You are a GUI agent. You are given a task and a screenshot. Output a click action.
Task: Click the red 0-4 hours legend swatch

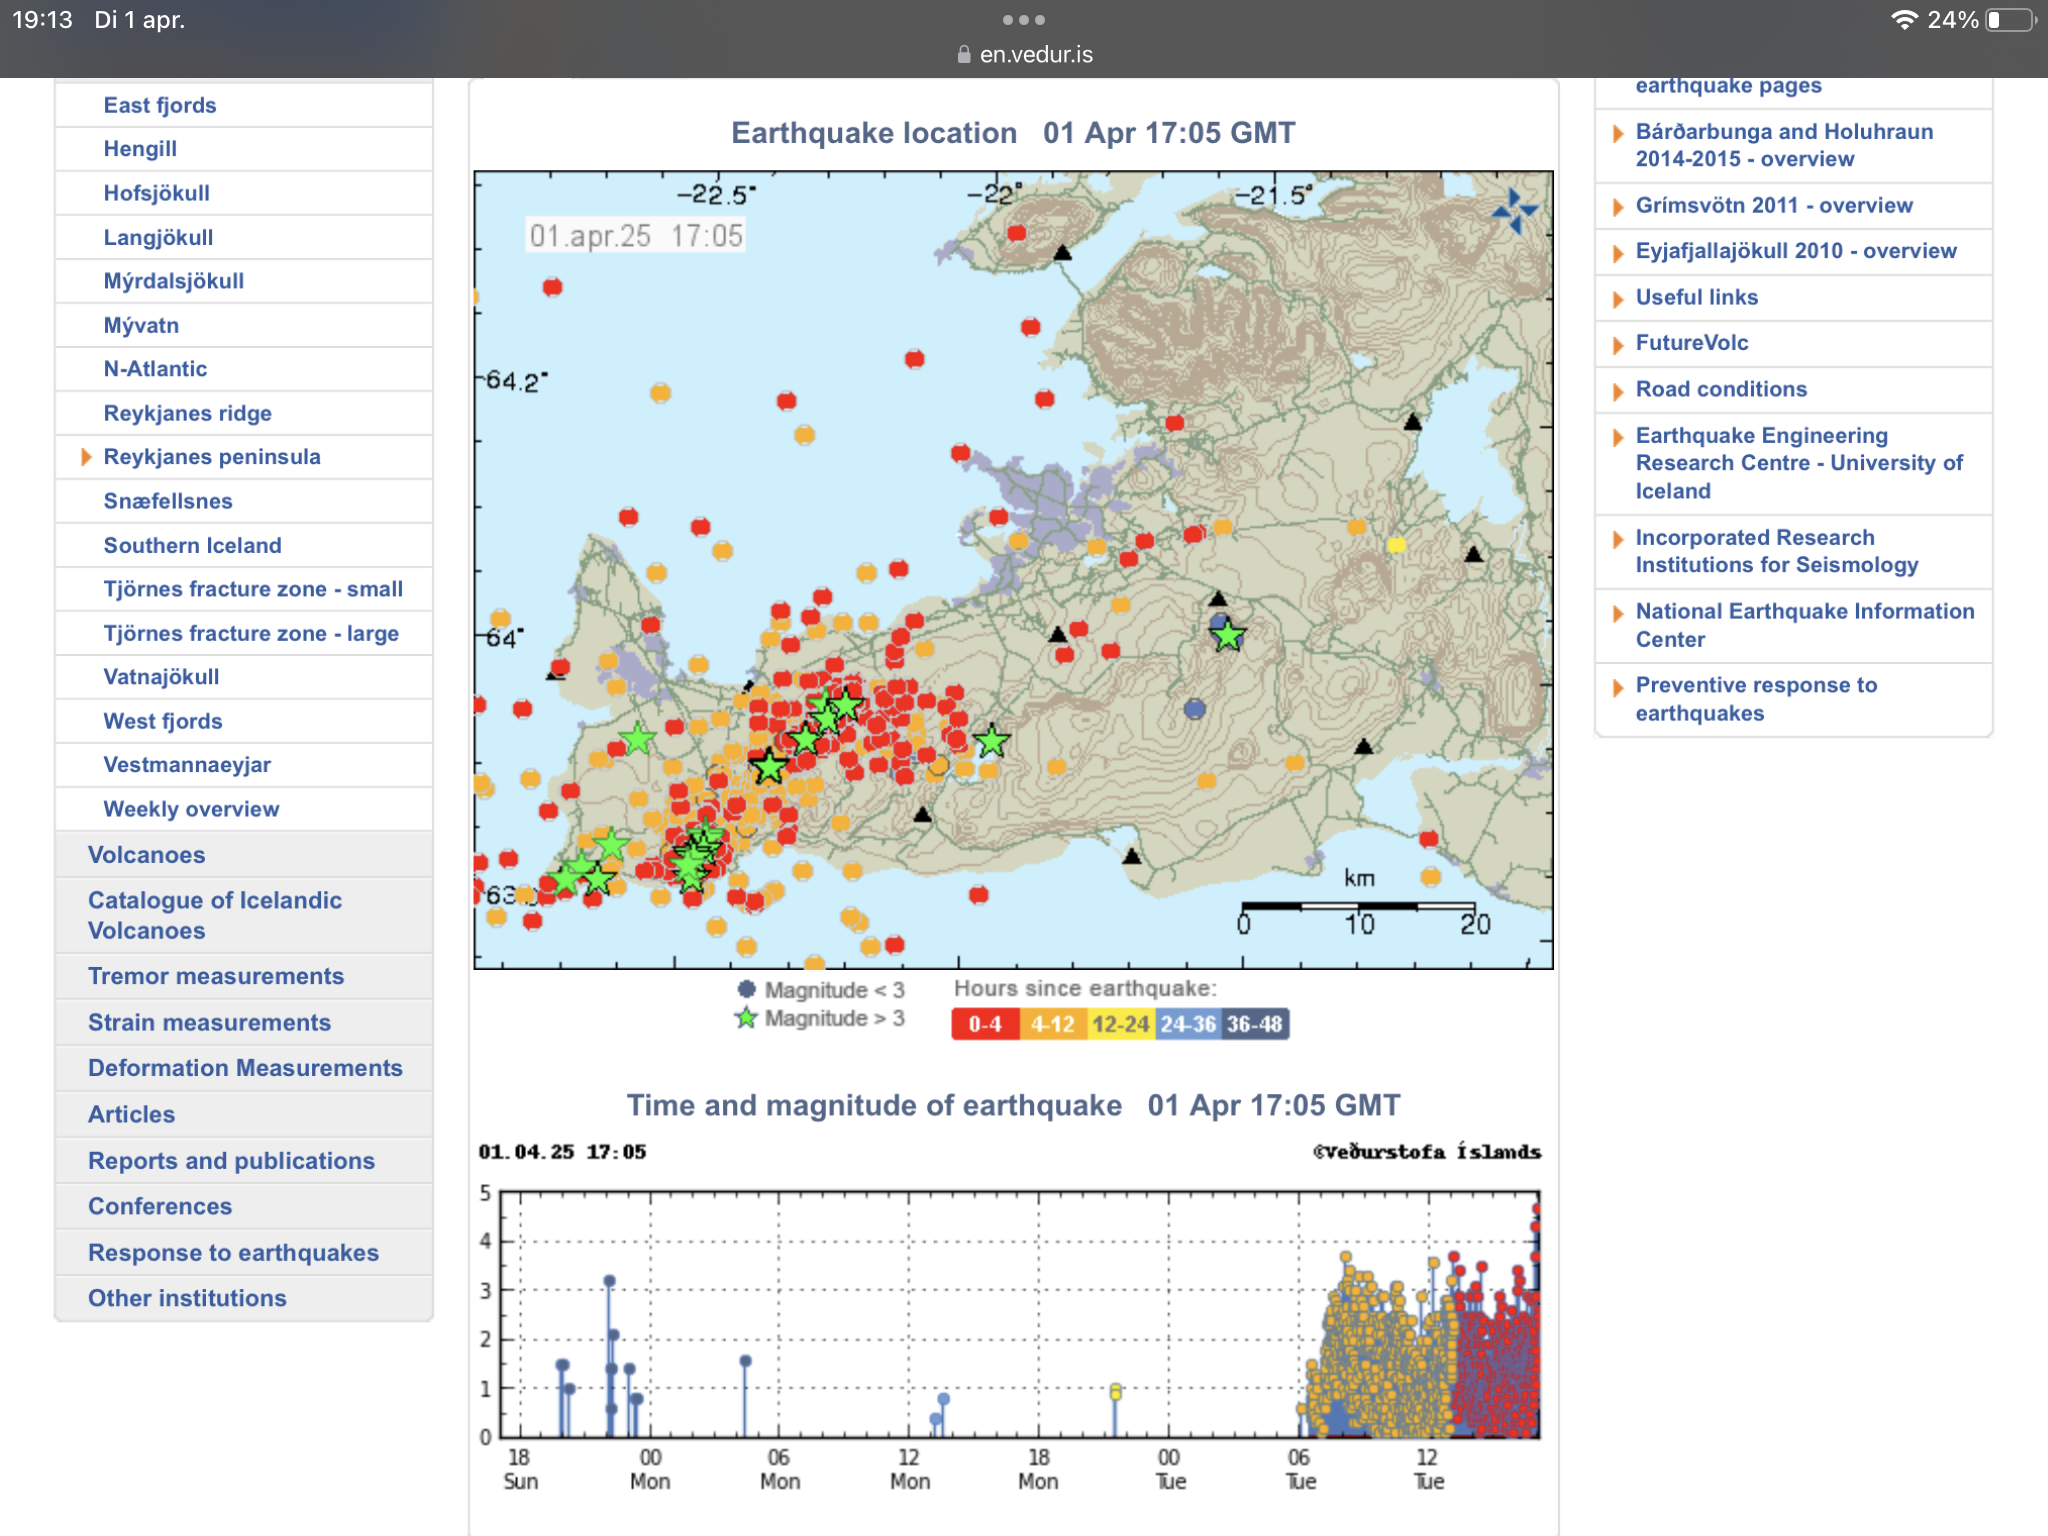click(x=985, y=1024)
